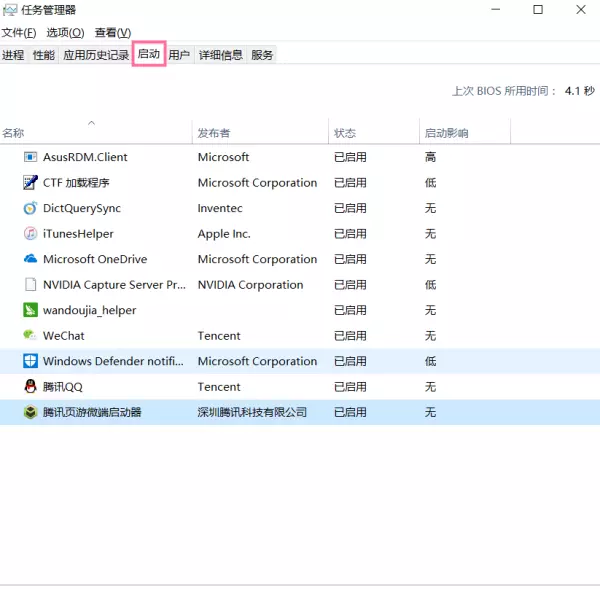The image size is (600, 589).
Task: Click the 腾讯QQ penguin icon
Action: [30, 387]
